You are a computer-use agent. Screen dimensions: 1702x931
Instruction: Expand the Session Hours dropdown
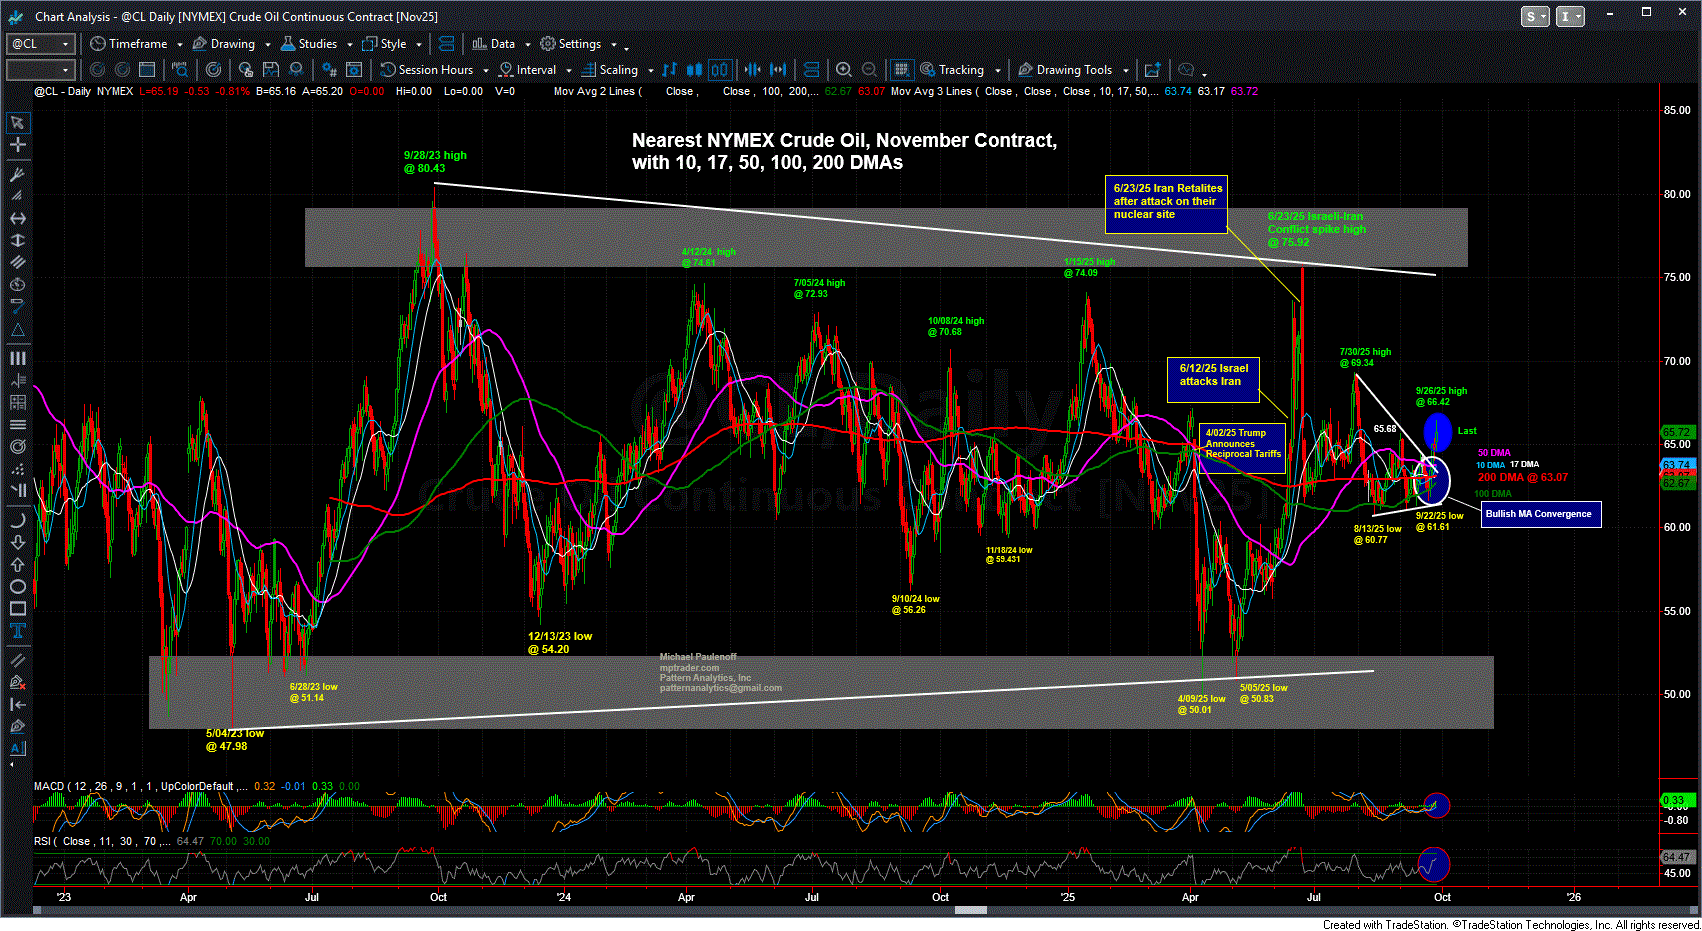point(486,70)
